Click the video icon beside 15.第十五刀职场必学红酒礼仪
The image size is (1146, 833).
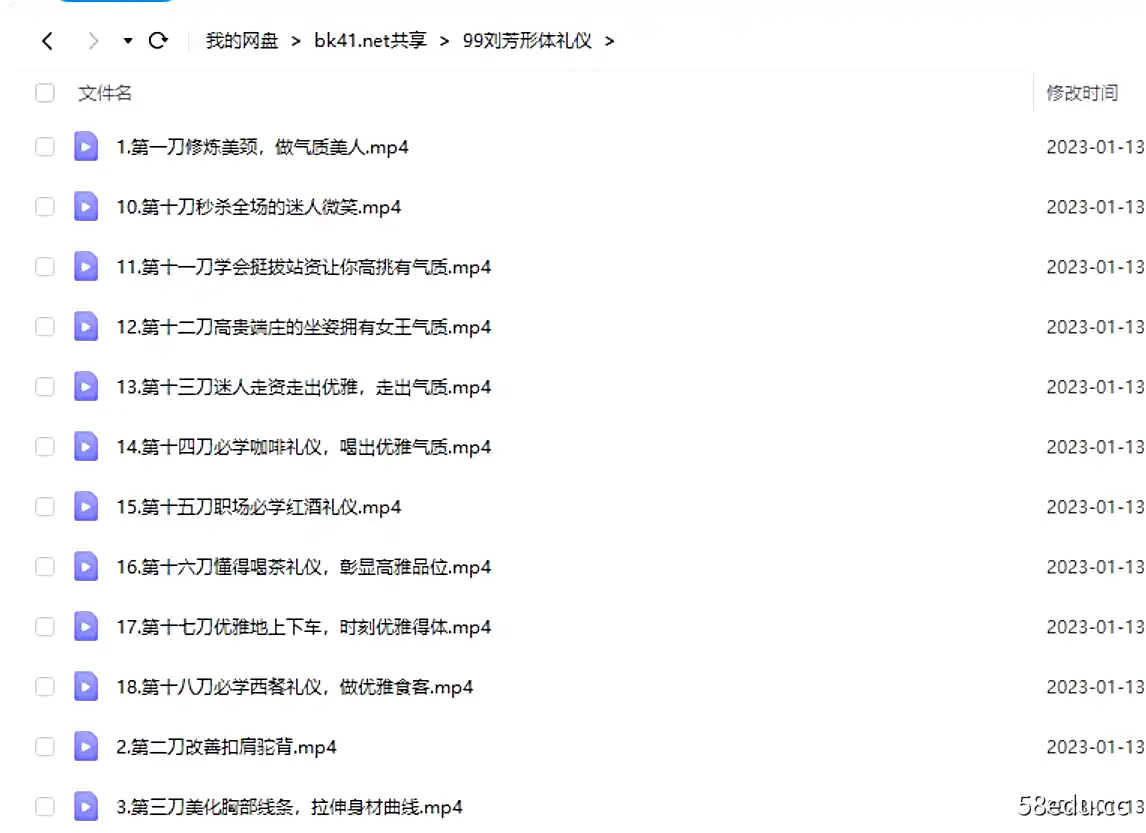85,507
